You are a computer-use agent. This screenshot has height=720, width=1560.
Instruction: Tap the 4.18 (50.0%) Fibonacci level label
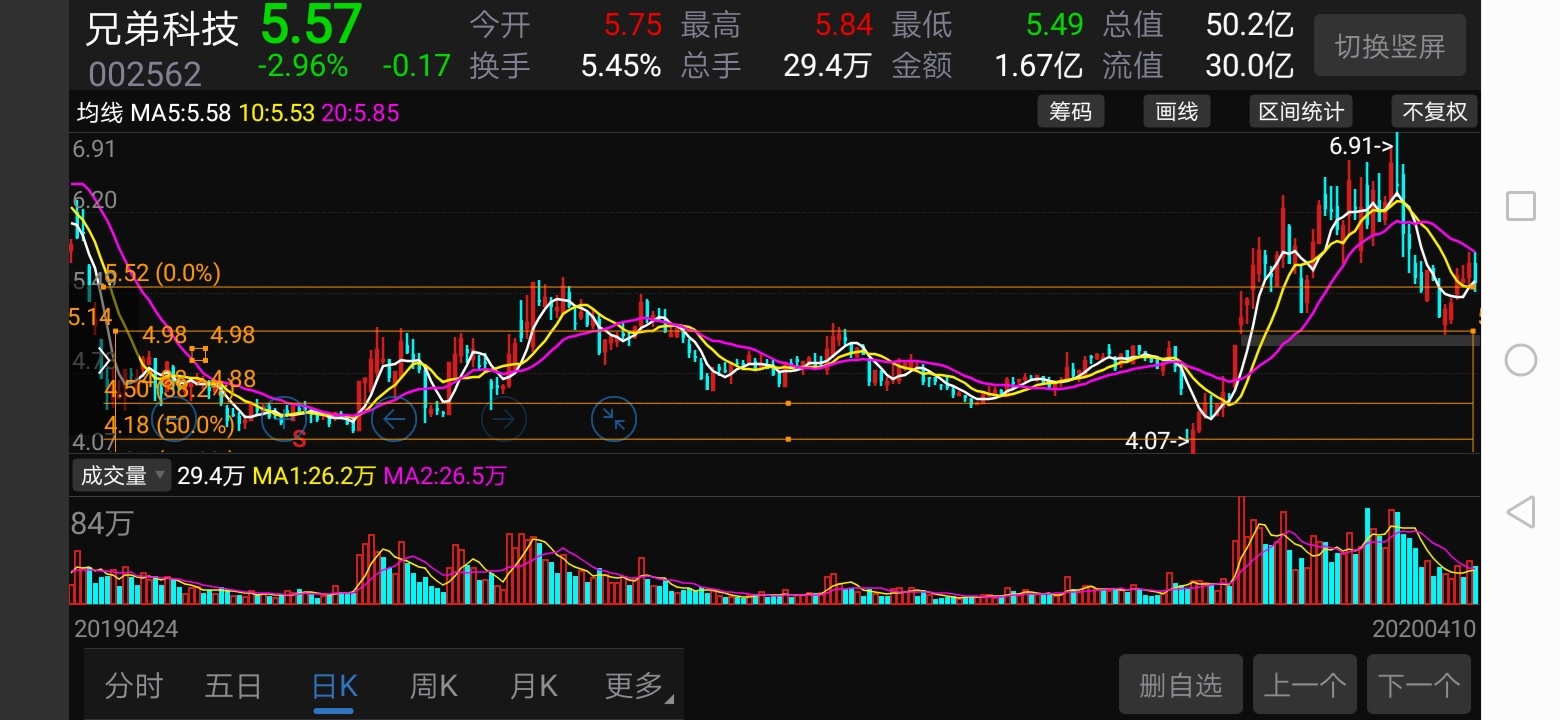point(171,425)
